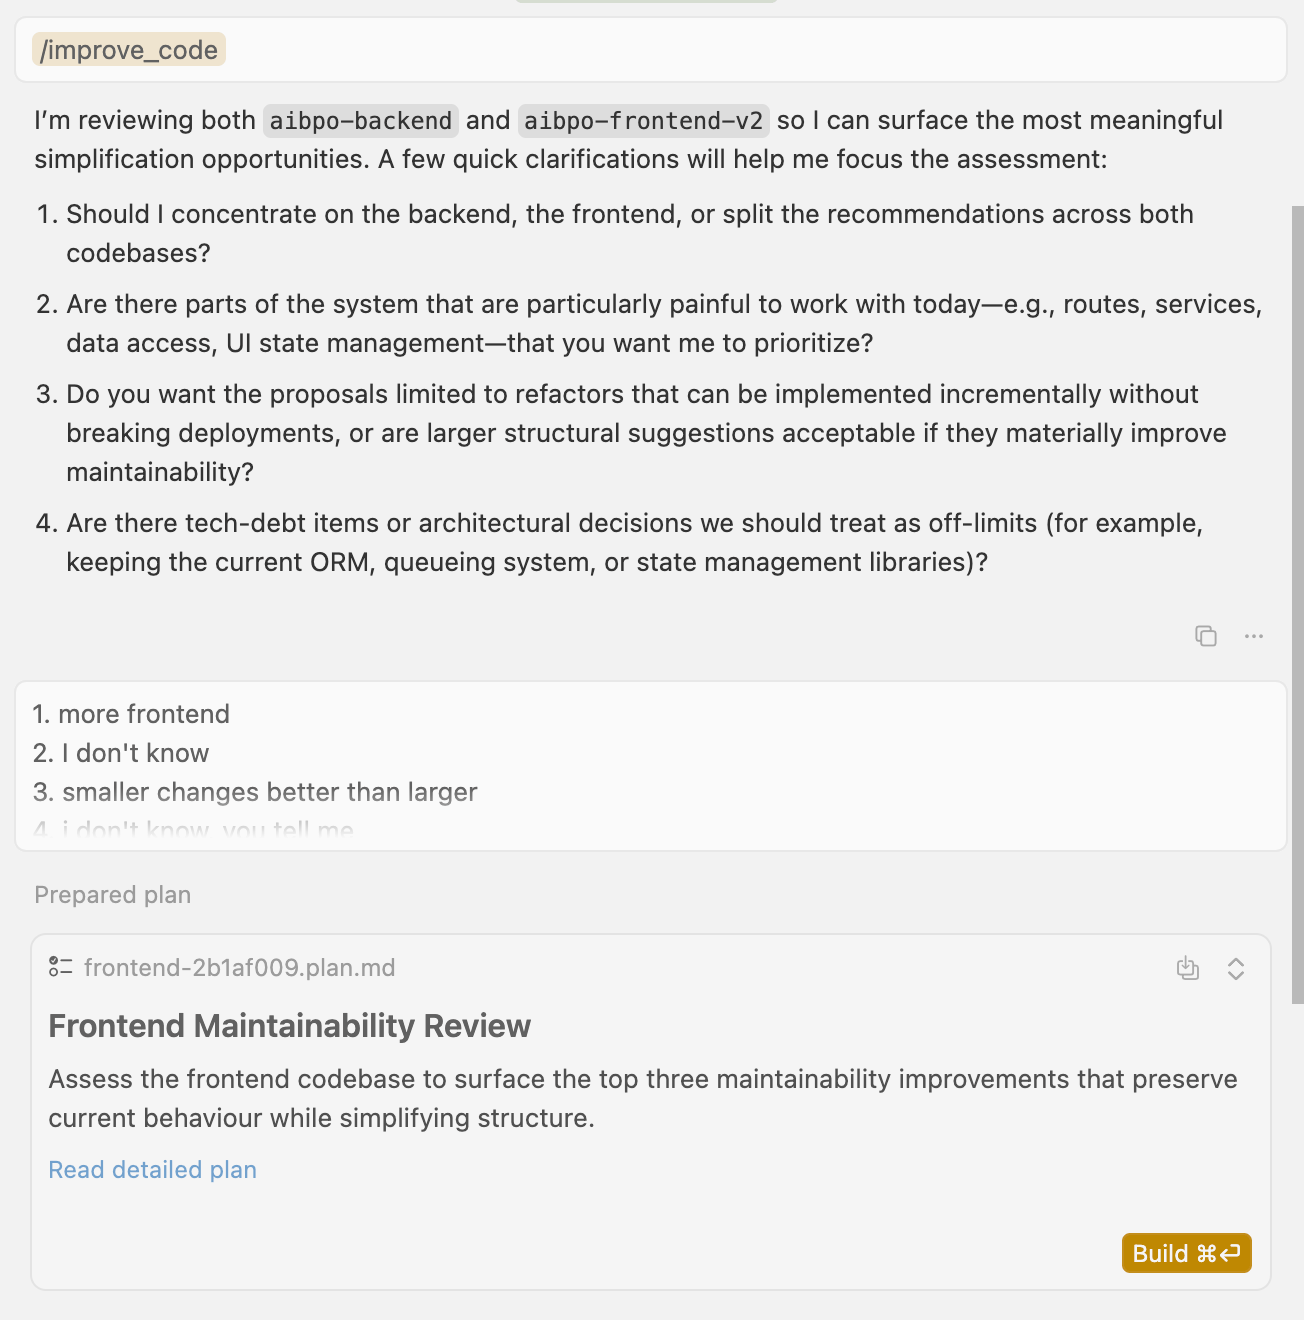Open the frontend-2b1af009.plan.md file name

click(239, 968)
